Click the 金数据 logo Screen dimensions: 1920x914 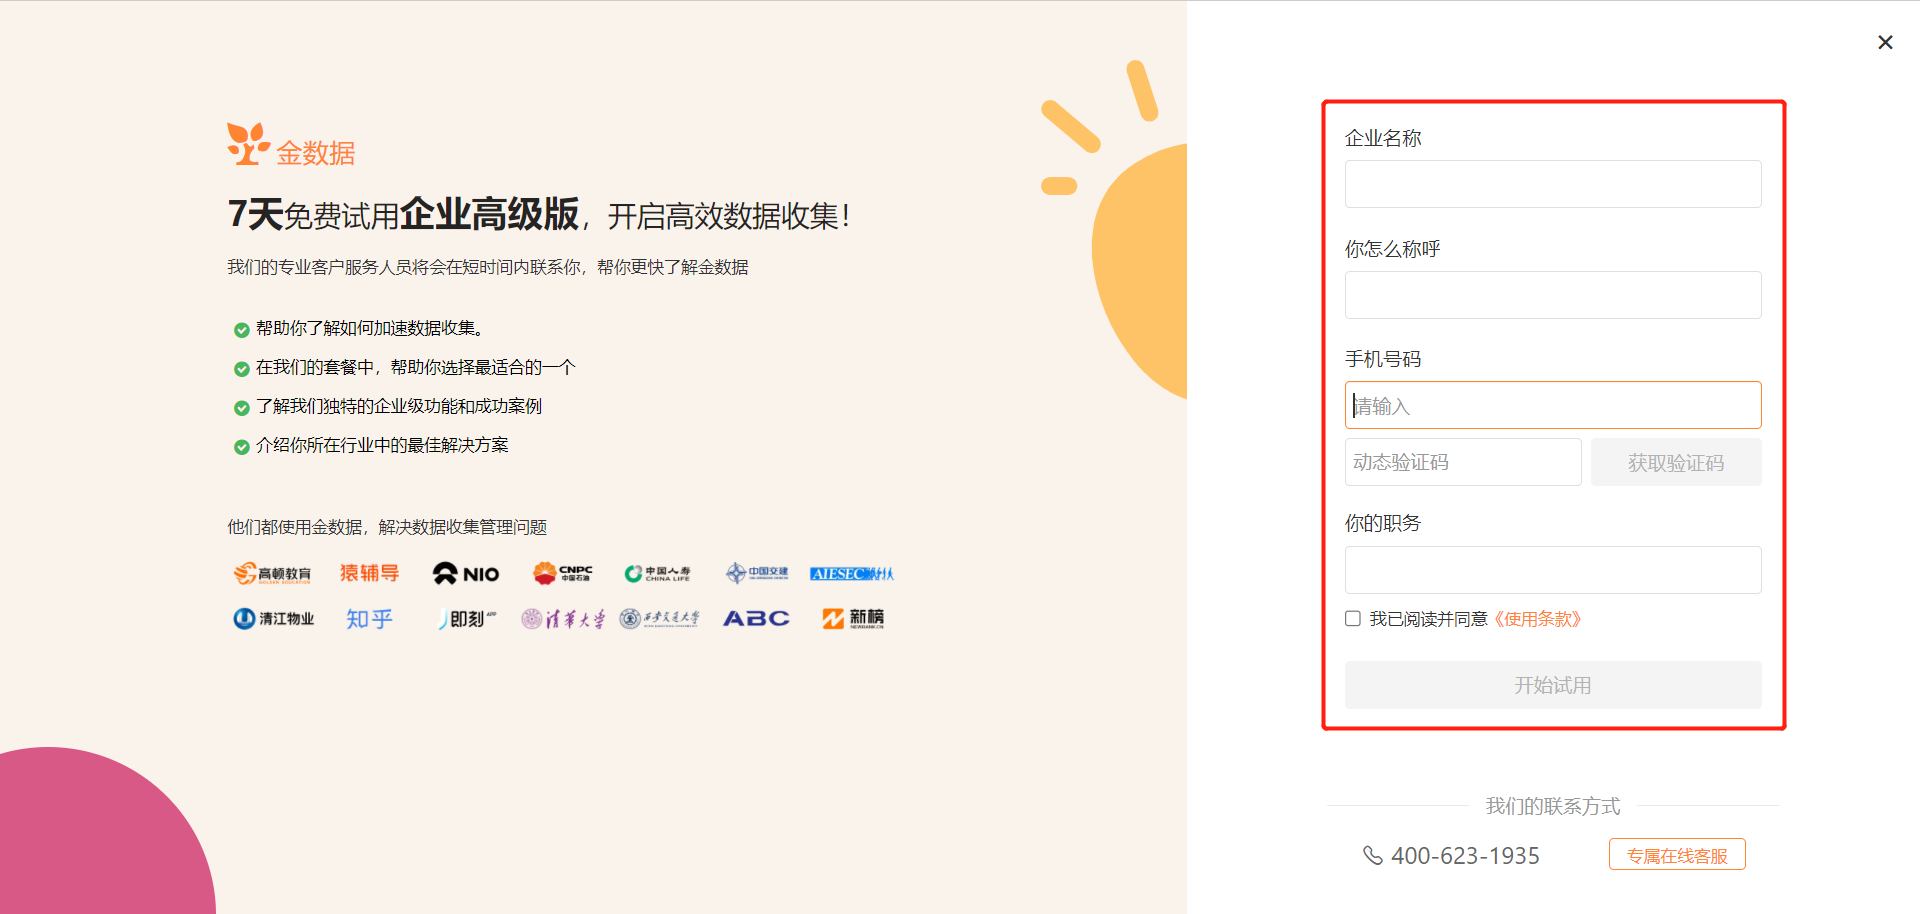[x=291, y=146]
